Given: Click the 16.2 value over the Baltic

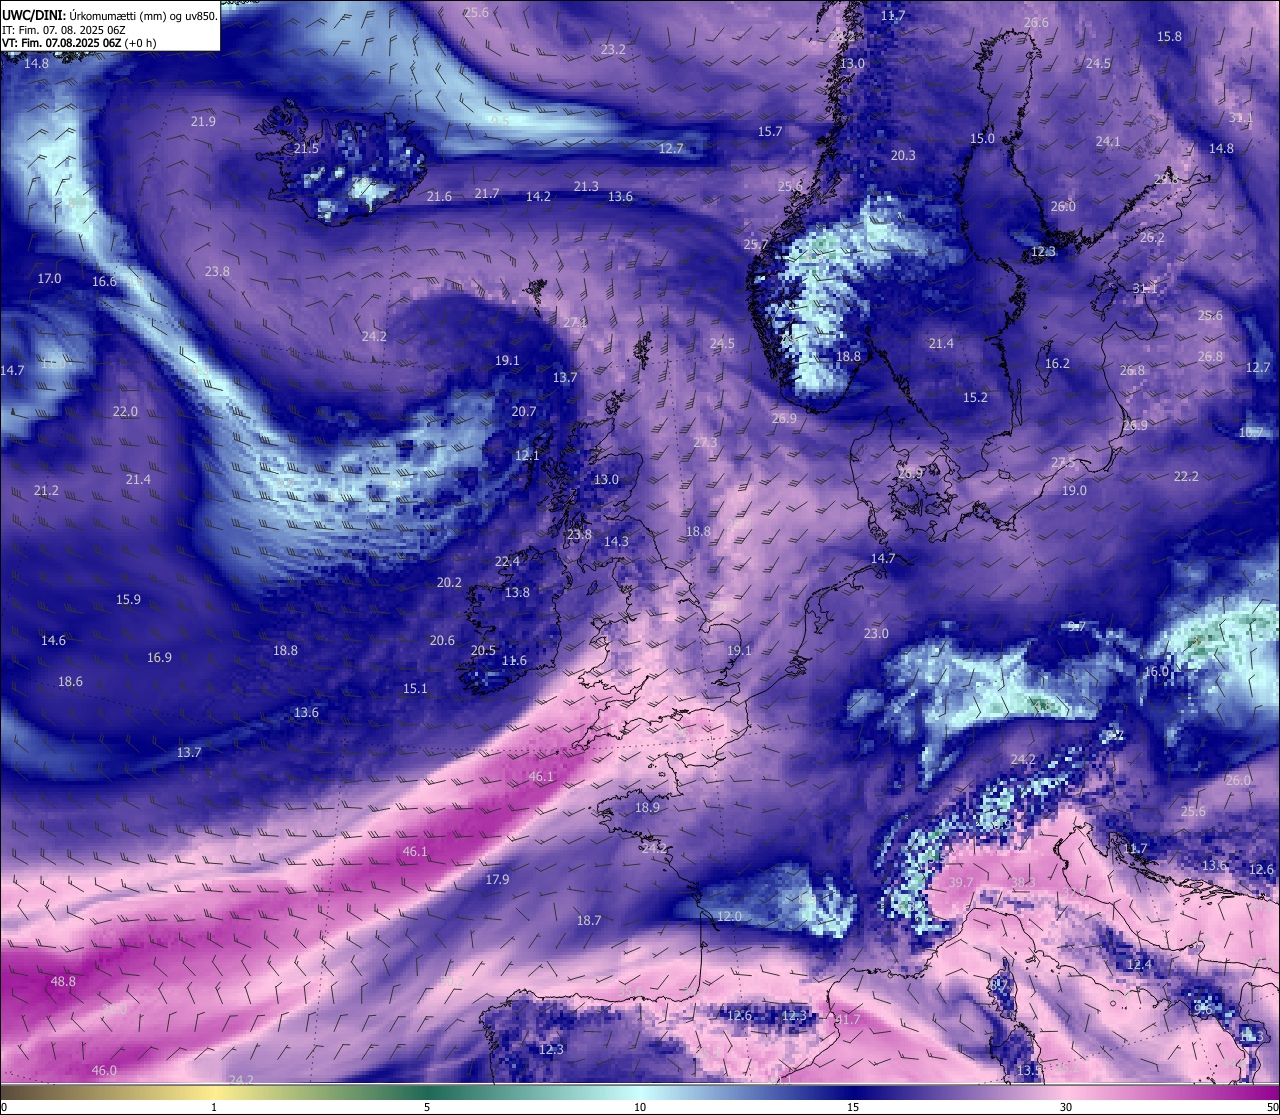Looking at the screenshot, I should click(1057, 364).
